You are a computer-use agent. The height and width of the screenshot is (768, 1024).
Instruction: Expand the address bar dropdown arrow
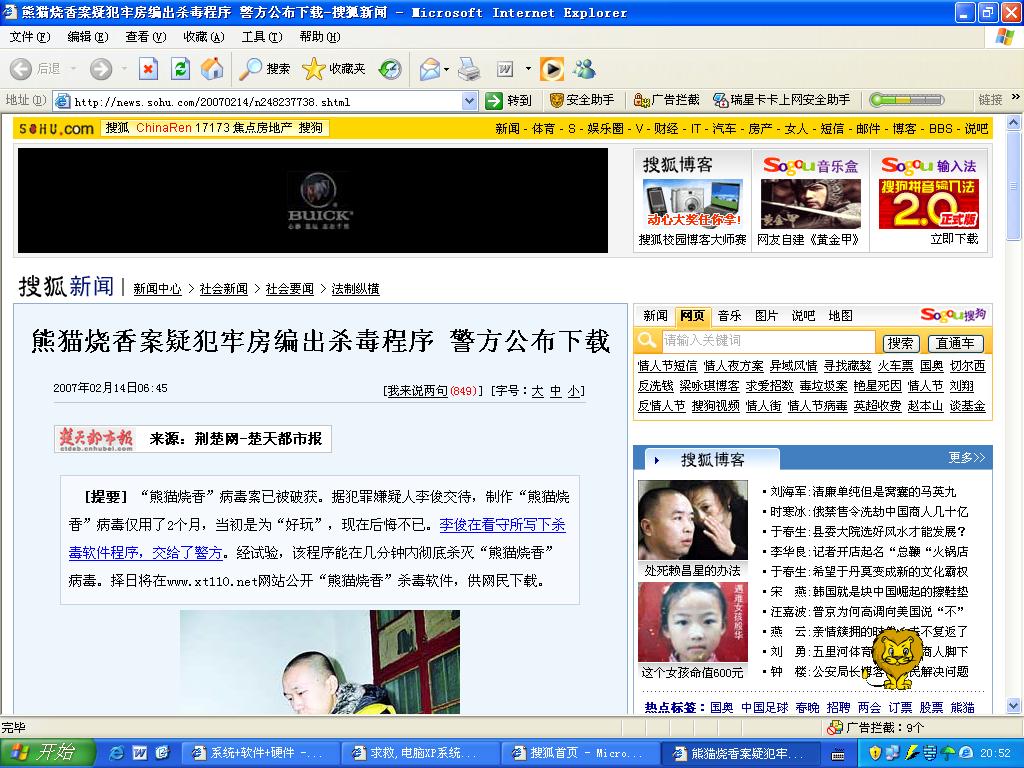click(x=469, y=101)
